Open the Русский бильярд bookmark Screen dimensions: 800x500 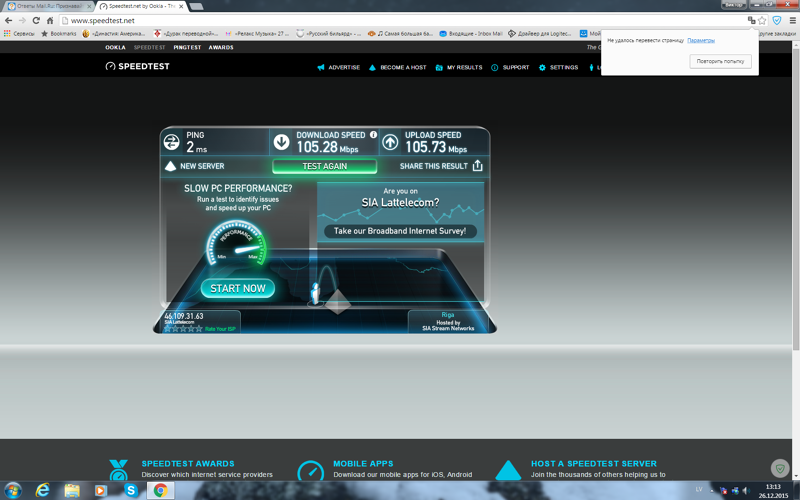click(328, 34)
